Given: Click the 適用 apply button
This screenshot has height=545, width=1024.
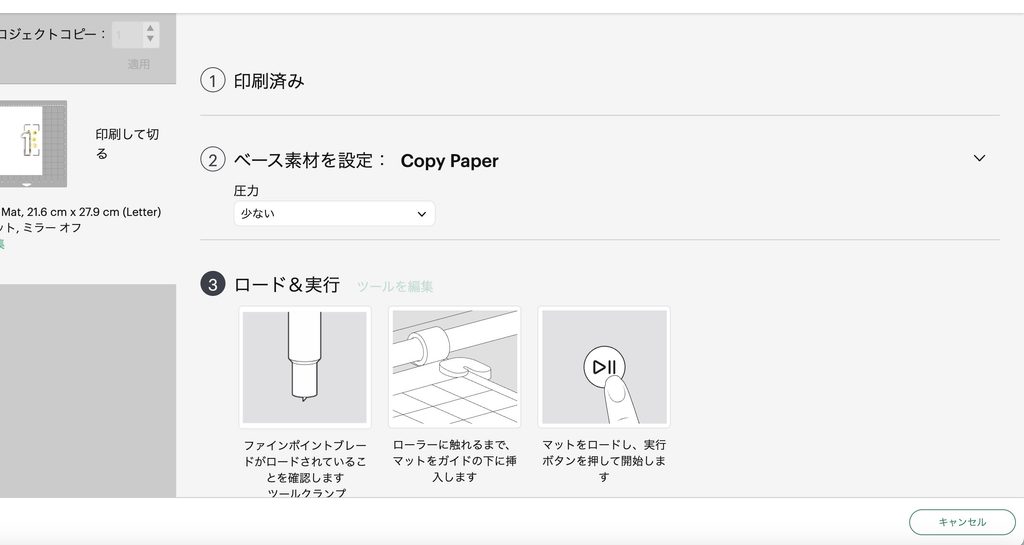Looking at the screenshot, I should click(x=138, y=64).
